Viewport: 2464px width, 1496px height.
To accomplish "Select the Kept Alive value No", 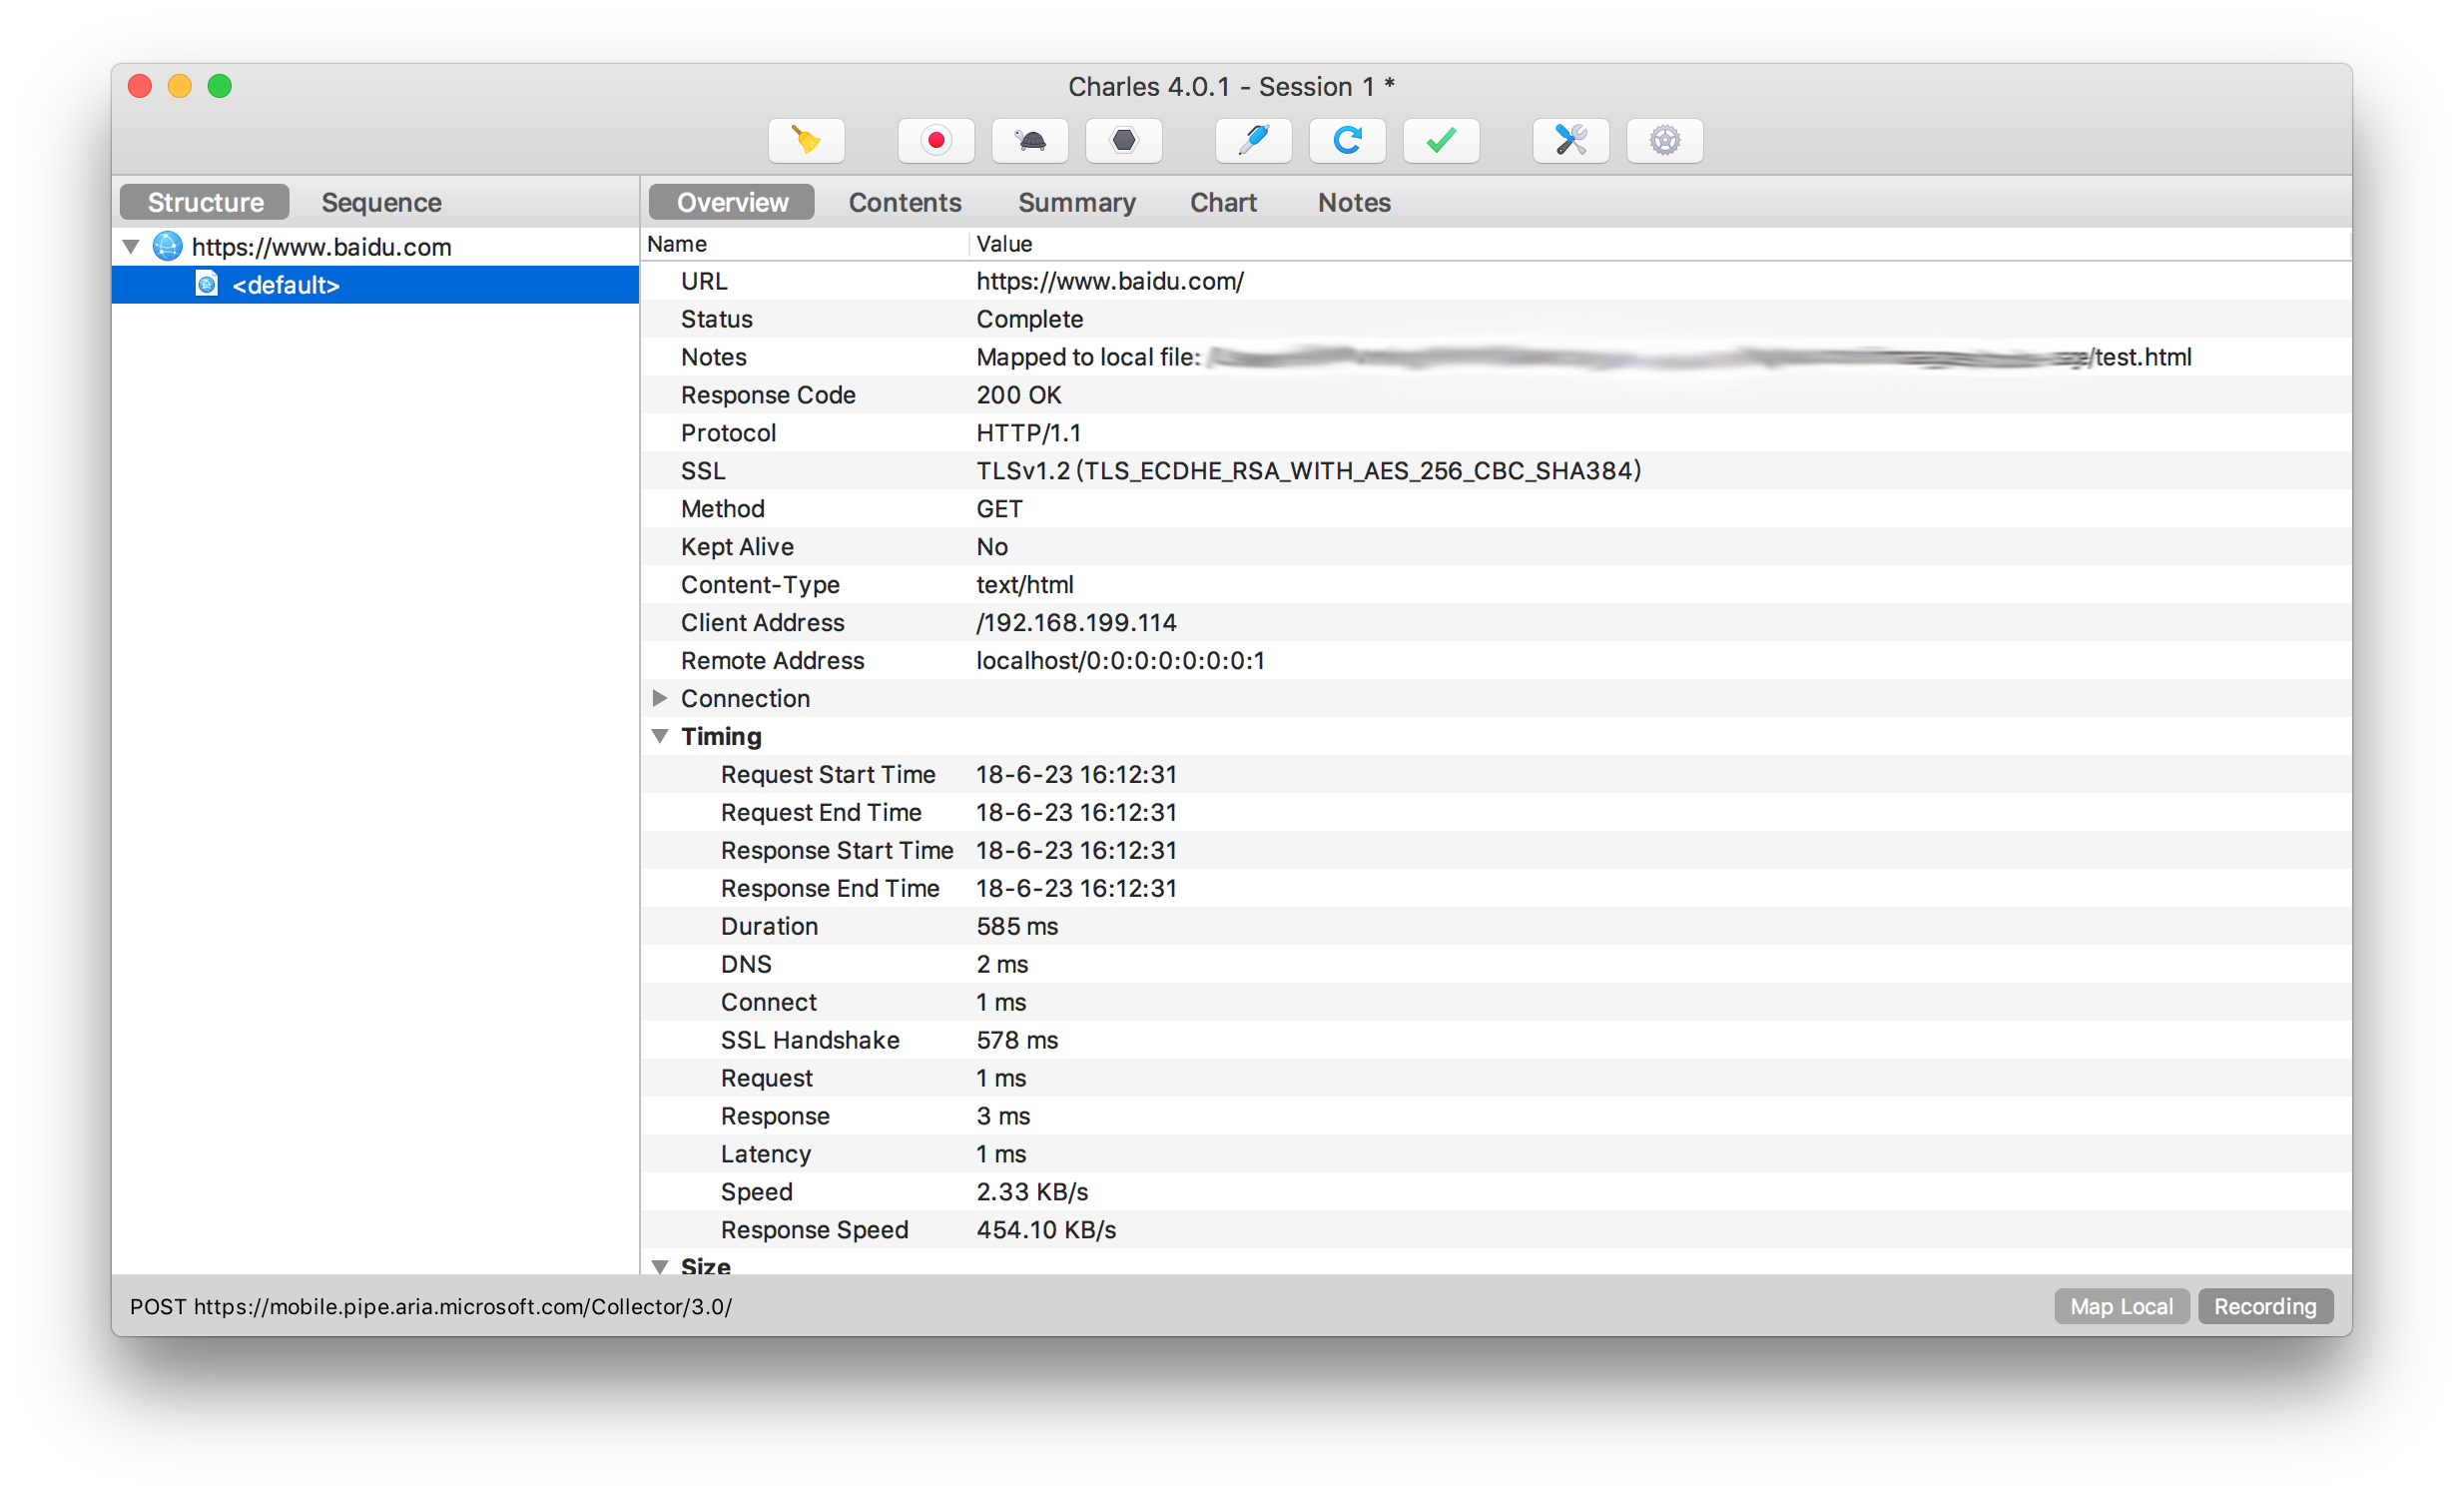I will (992, 547).
